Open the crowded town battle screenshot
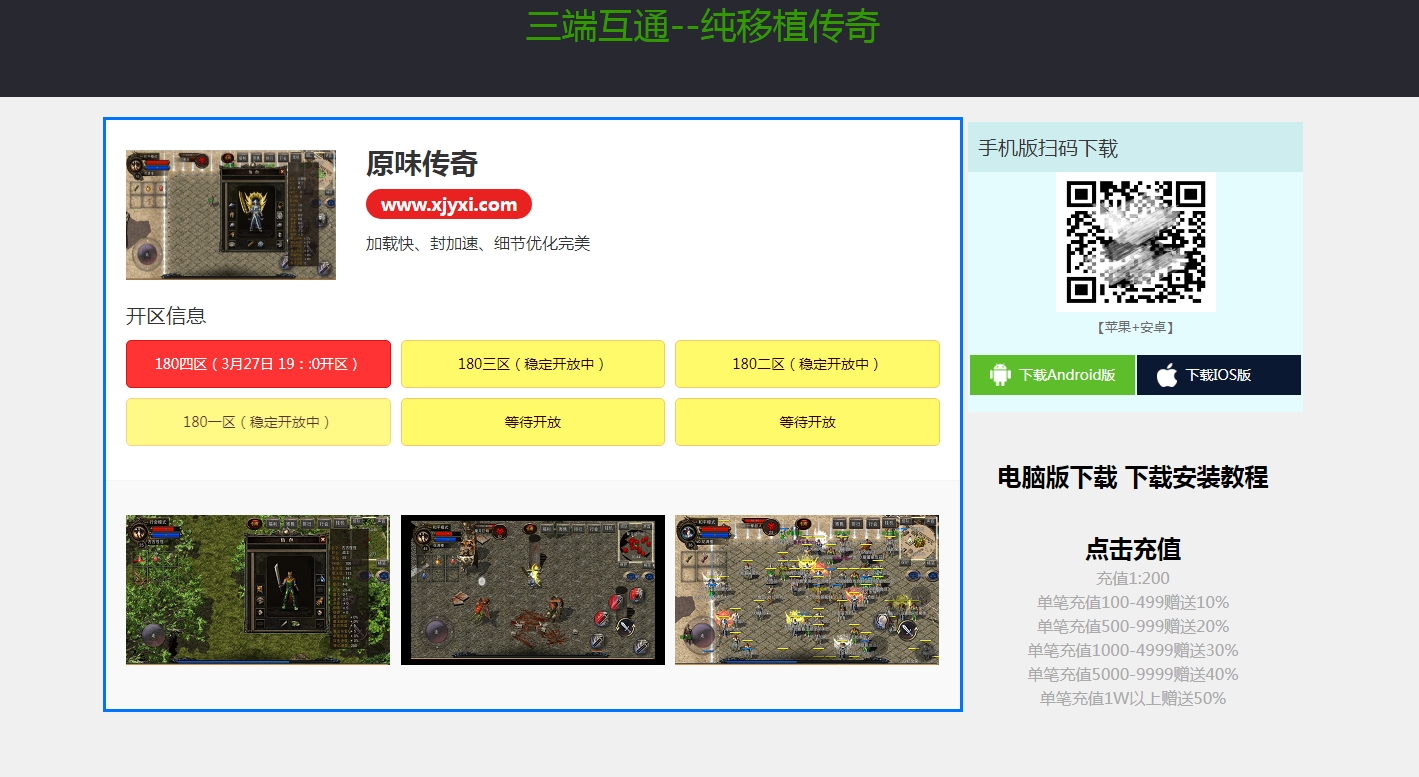Image resolution: width=1419 pixels, height=777 pixels. tap(807, 589)
